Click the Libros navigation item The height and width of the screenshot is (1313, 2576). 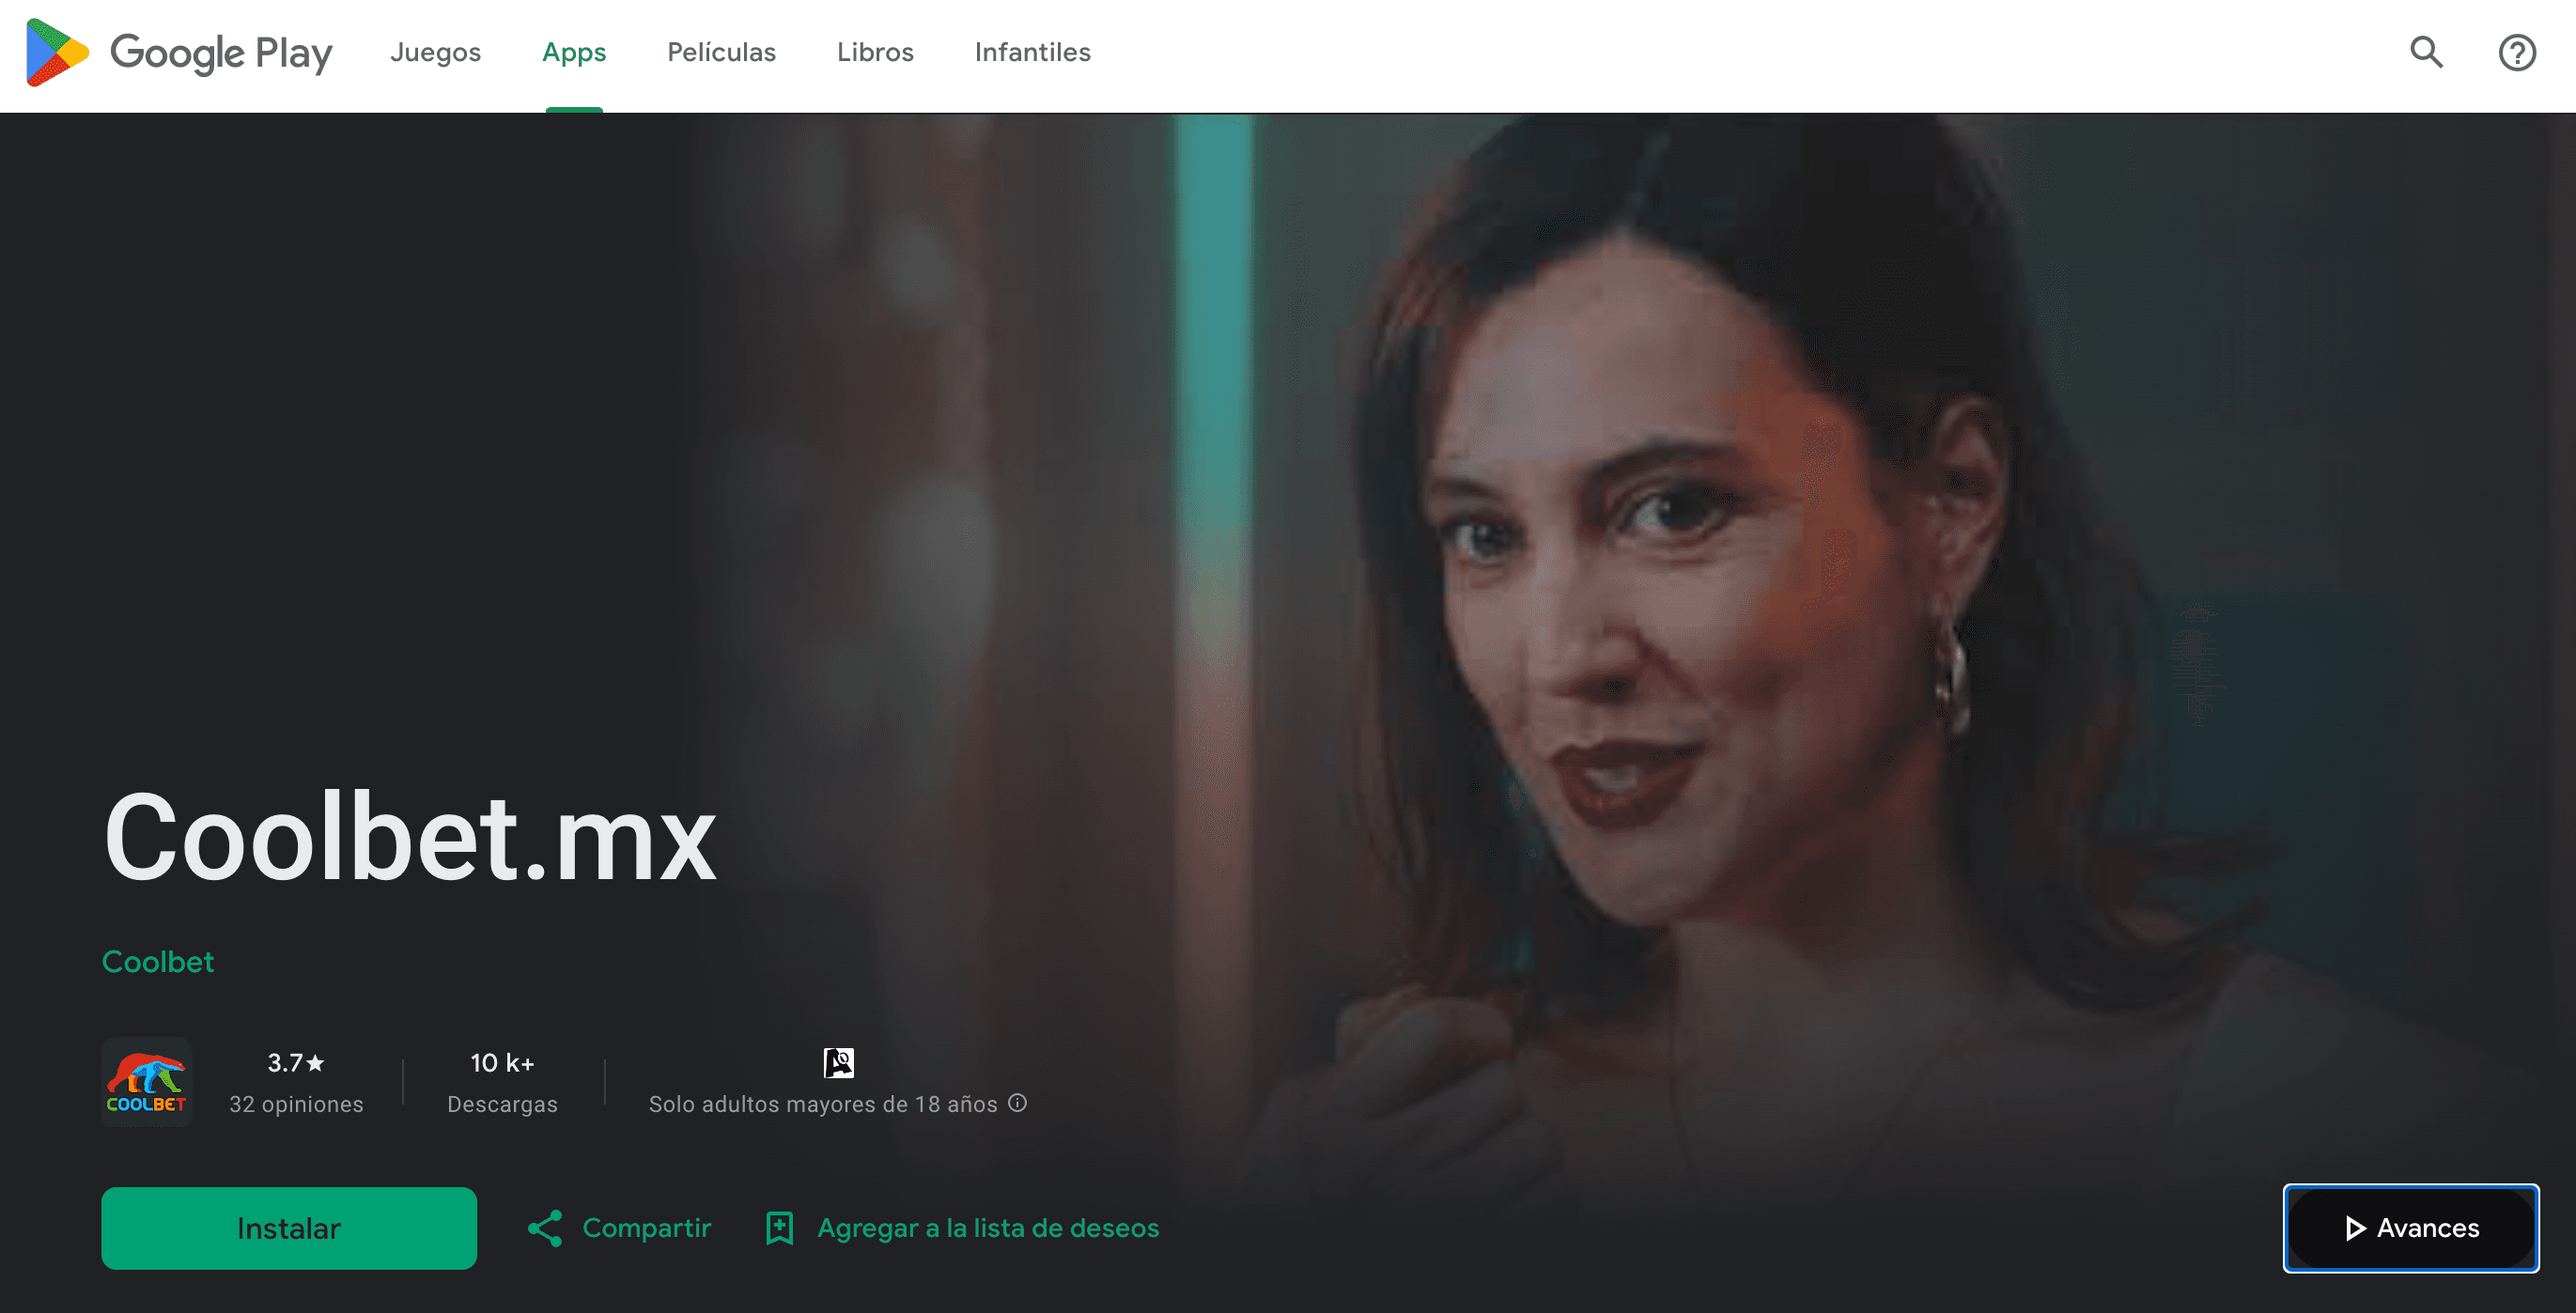pyautogui.click(x=875, y=54)
